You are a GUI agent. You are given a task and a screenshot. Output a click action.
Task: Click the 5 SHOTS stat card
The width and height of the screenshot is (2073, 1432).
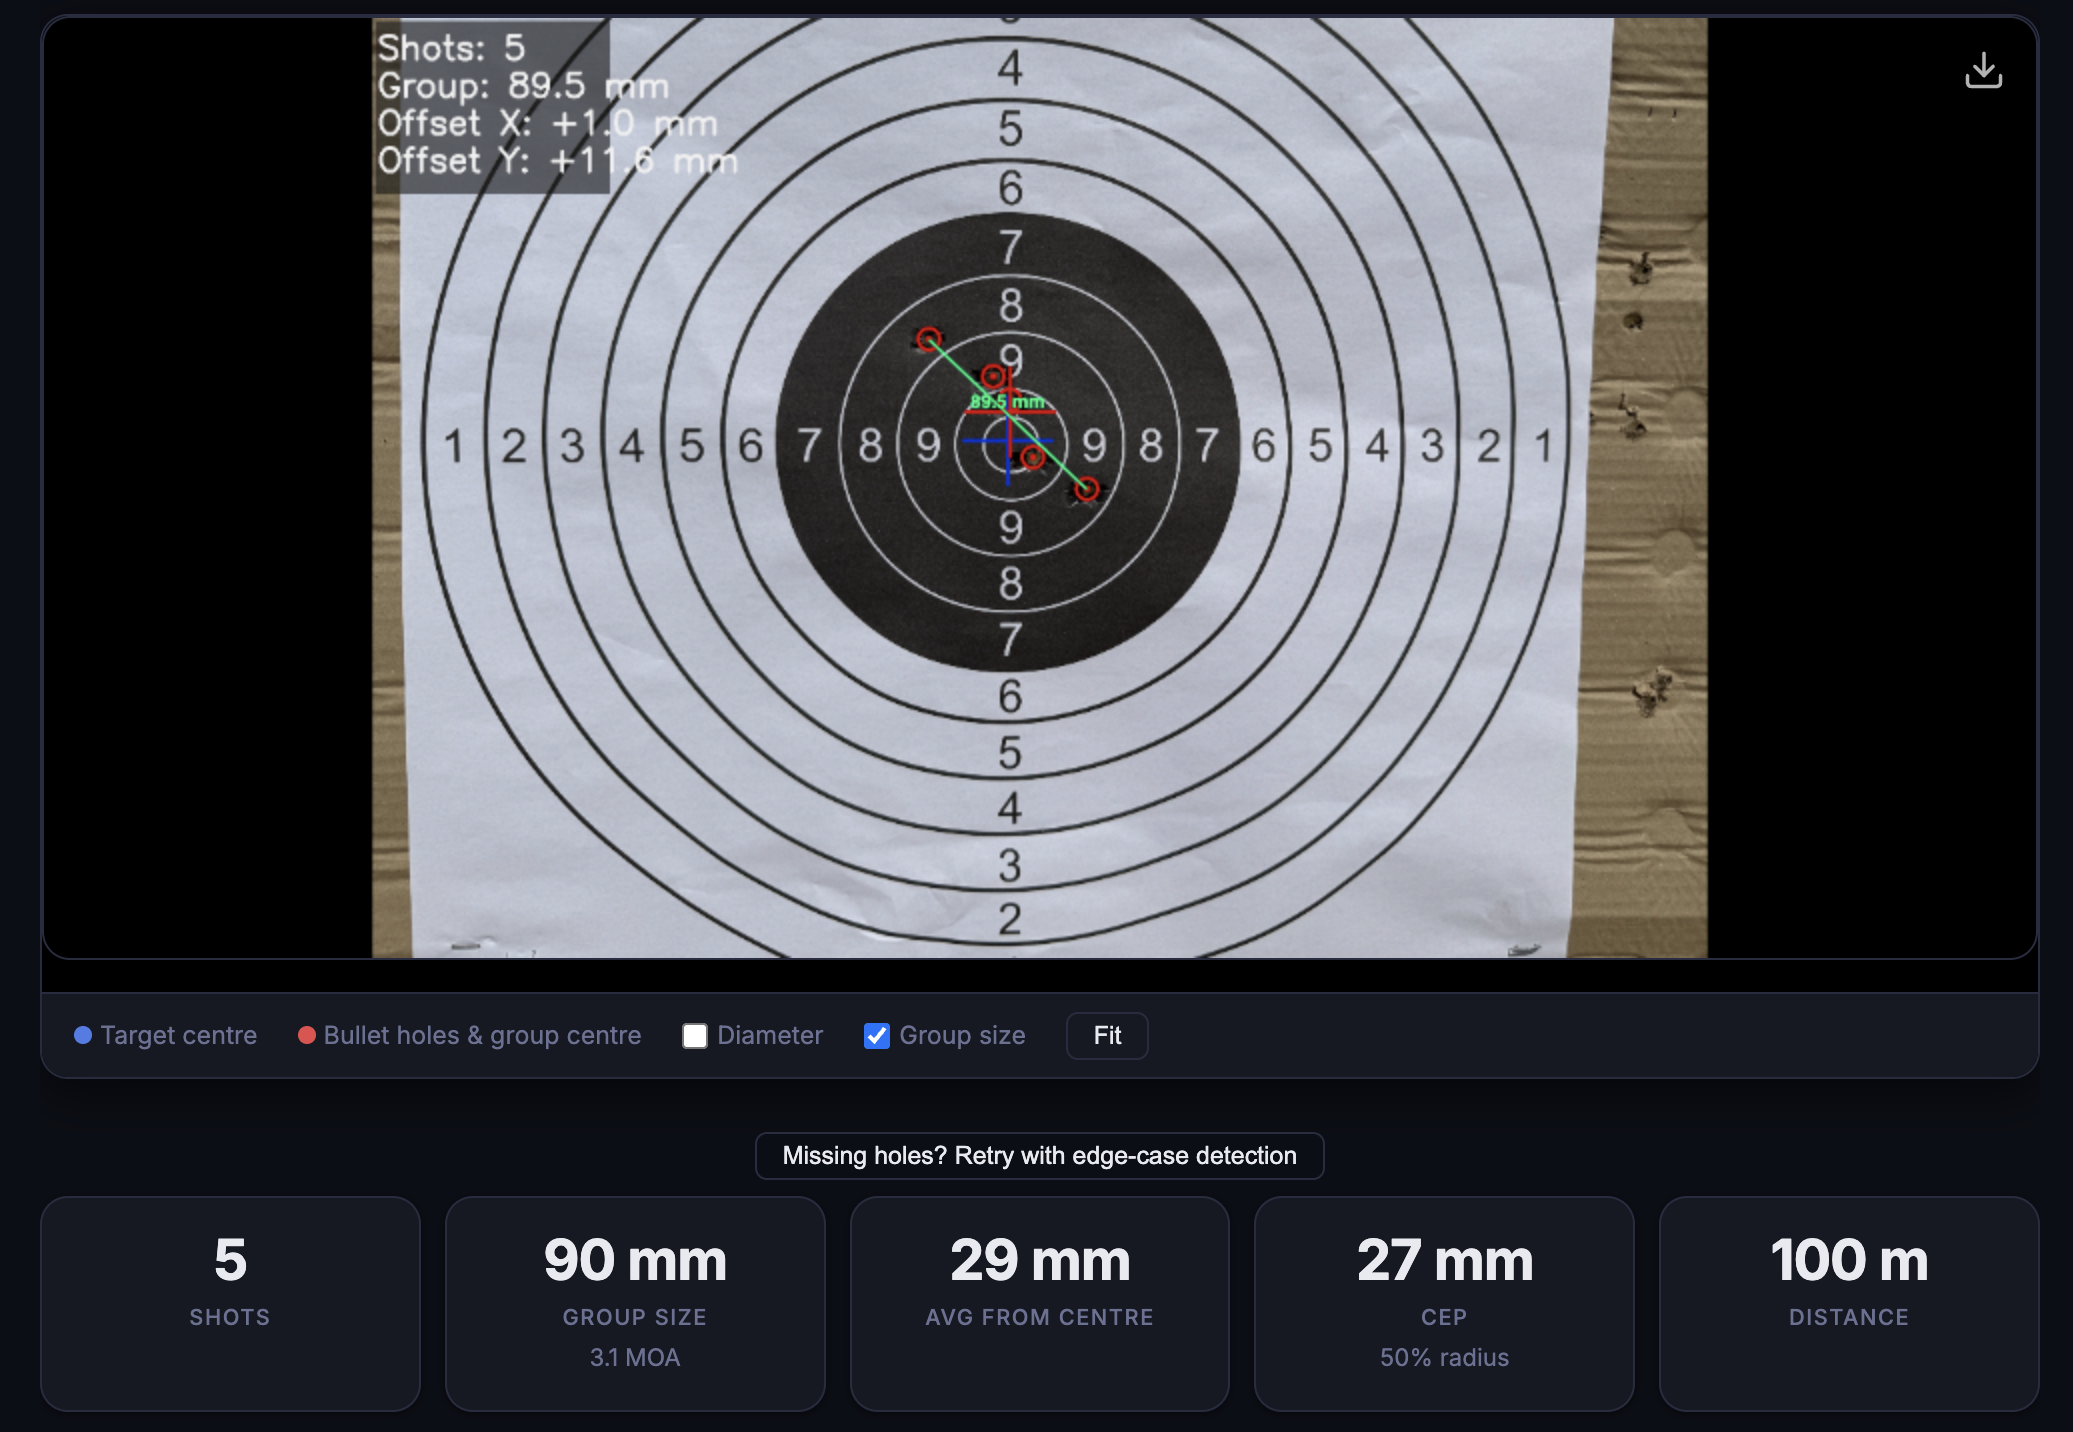coord(230,1303)
